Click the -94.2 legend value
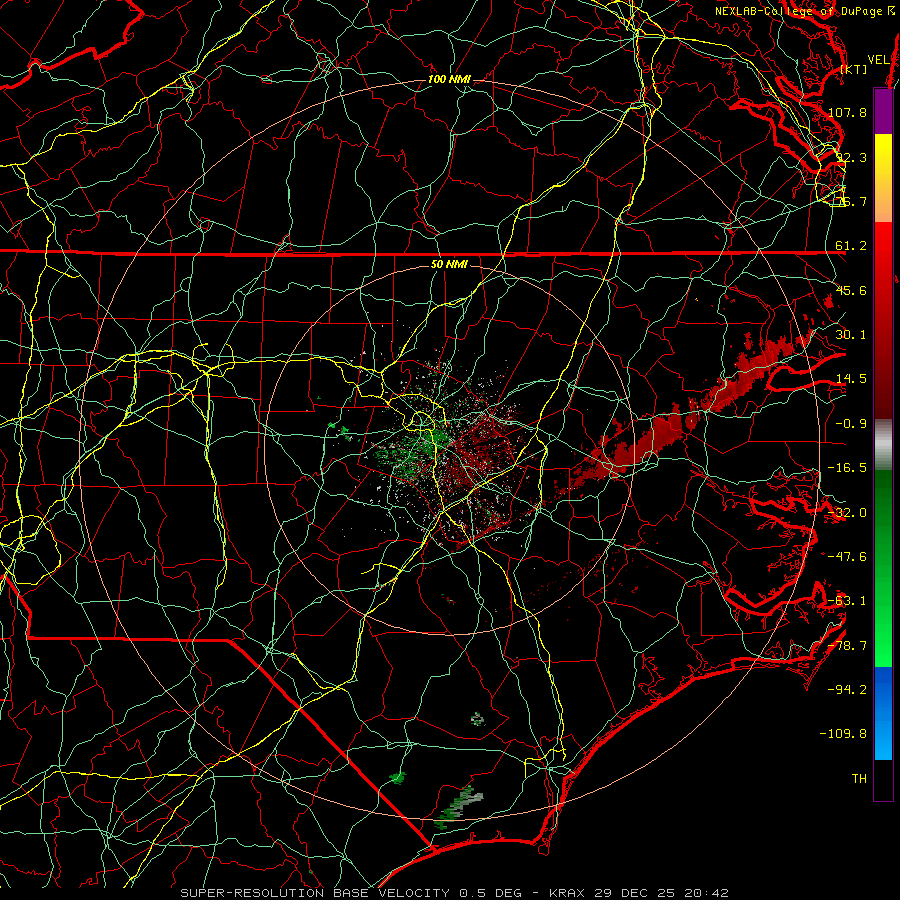900x900 pixels. (847, 690)
